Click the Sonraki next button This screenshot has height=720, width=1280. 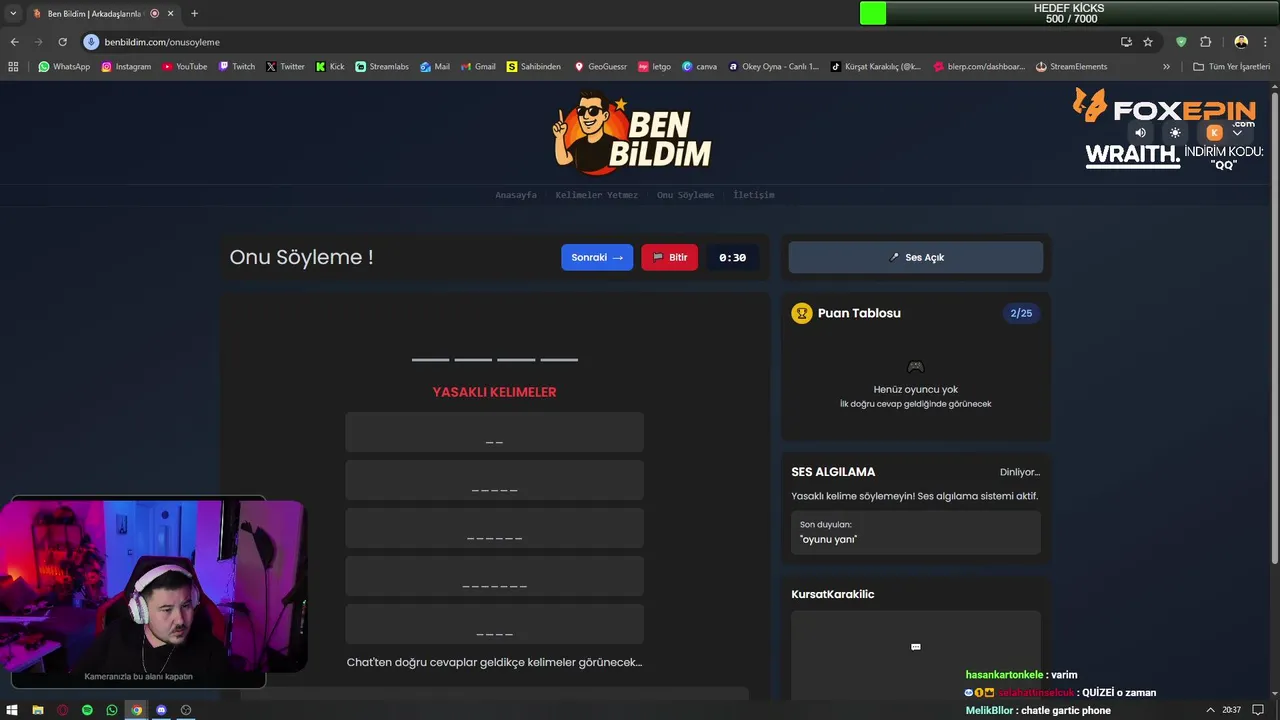click(x=597, y=257)
